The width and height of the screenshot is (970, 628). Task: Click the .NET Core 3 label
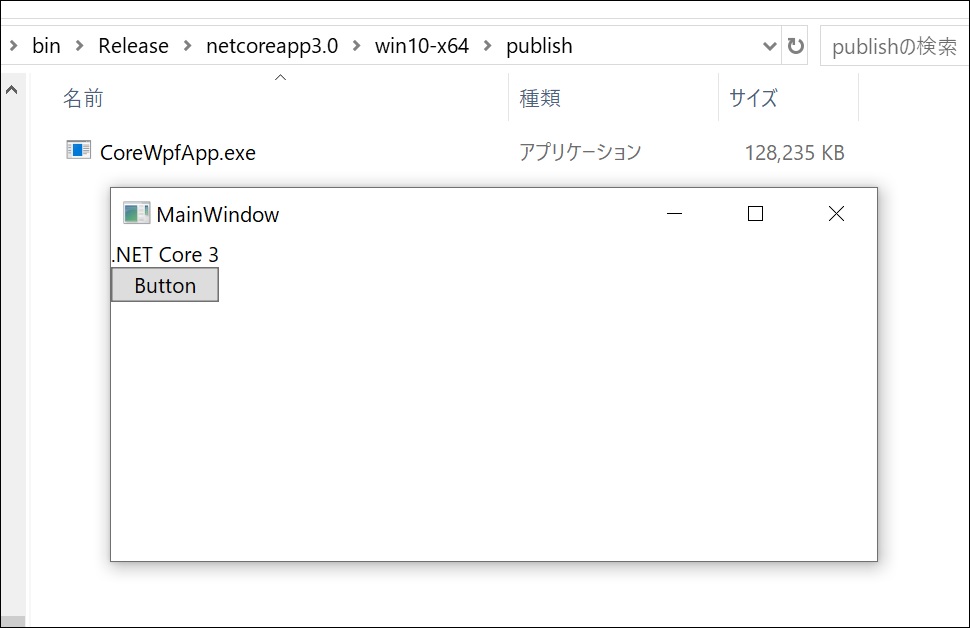(x=165, y=255)
